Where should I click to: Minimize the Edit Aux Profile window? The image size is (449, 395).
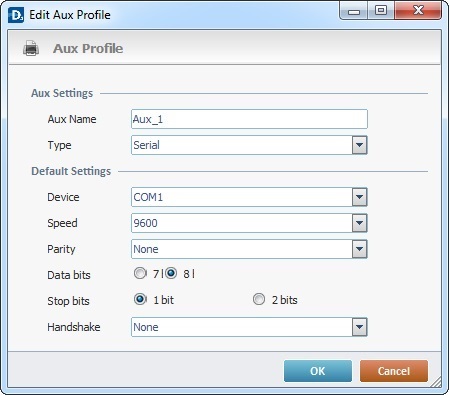tap(354, 11)
